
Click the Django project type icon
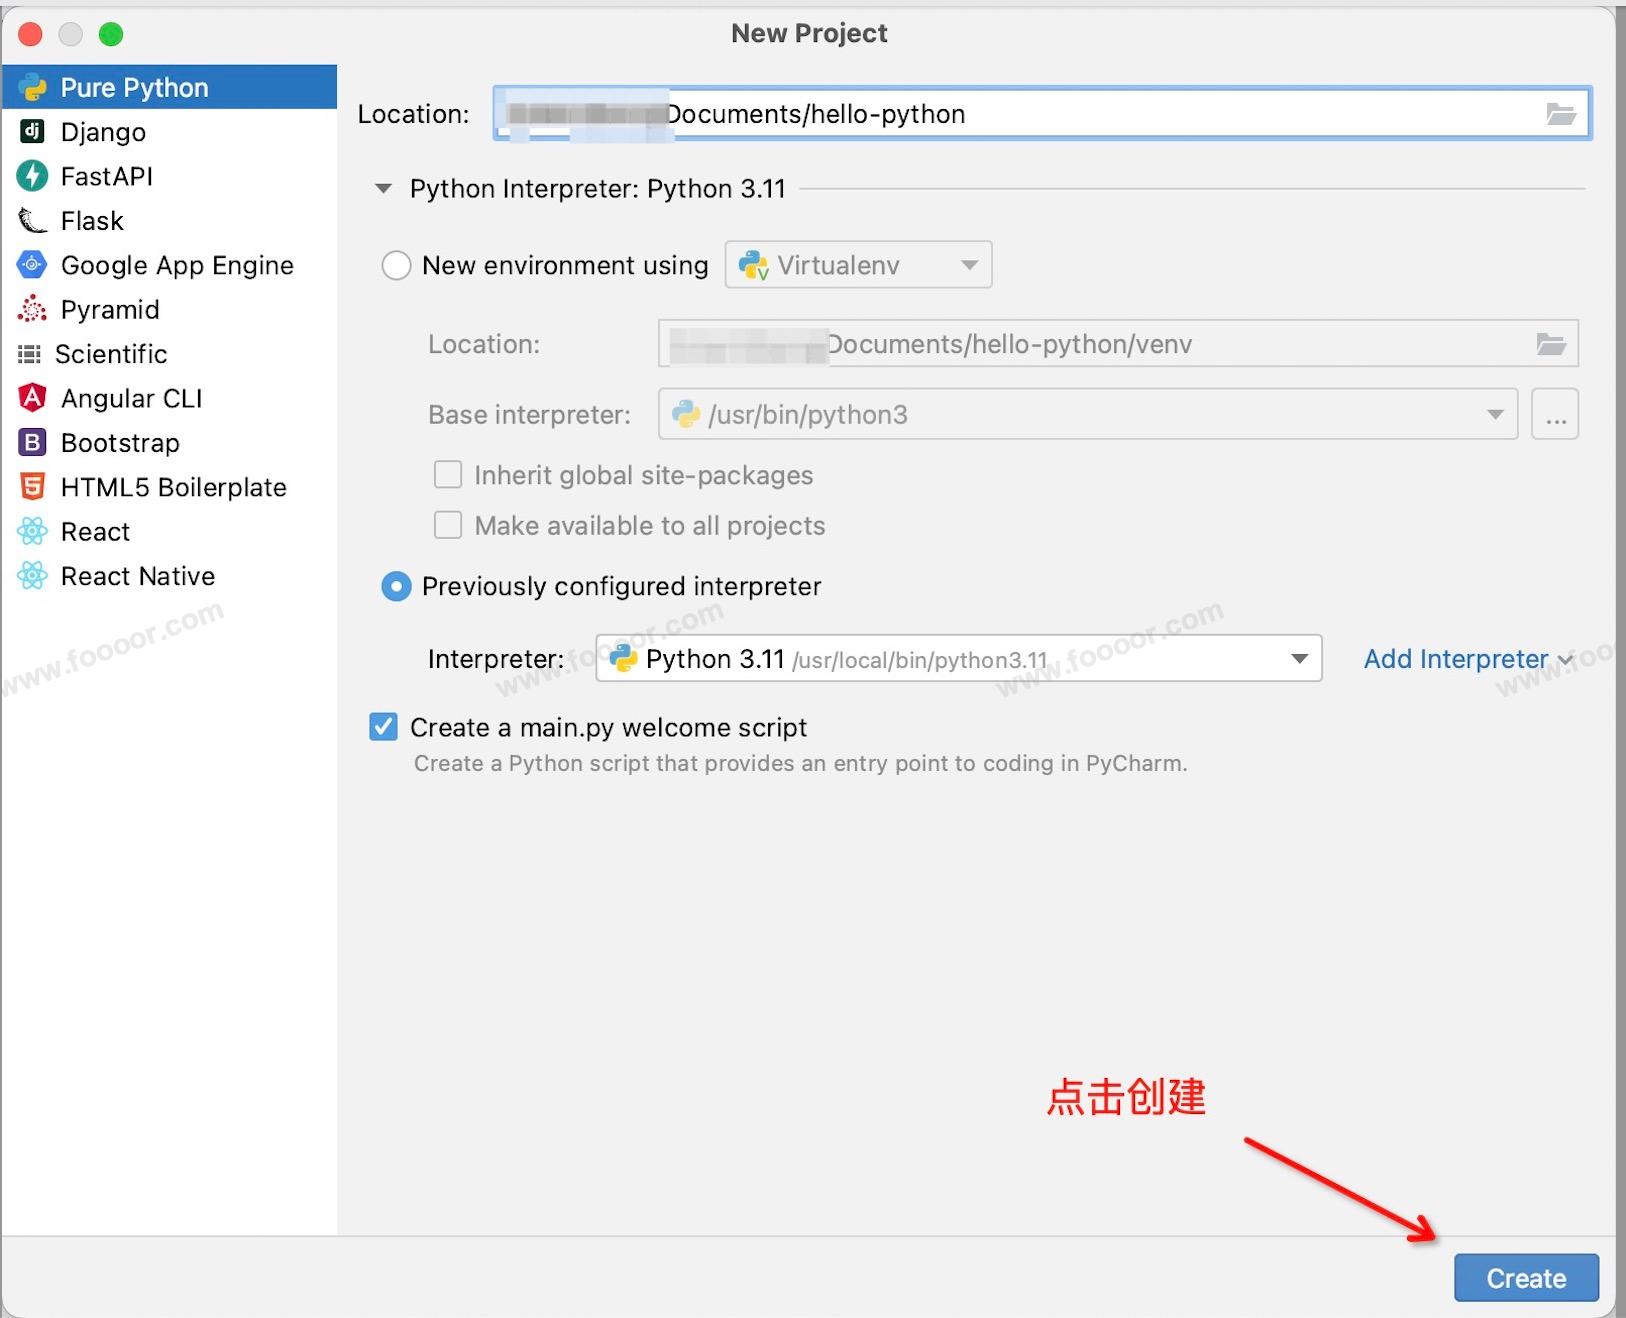(x=32, y=132)
